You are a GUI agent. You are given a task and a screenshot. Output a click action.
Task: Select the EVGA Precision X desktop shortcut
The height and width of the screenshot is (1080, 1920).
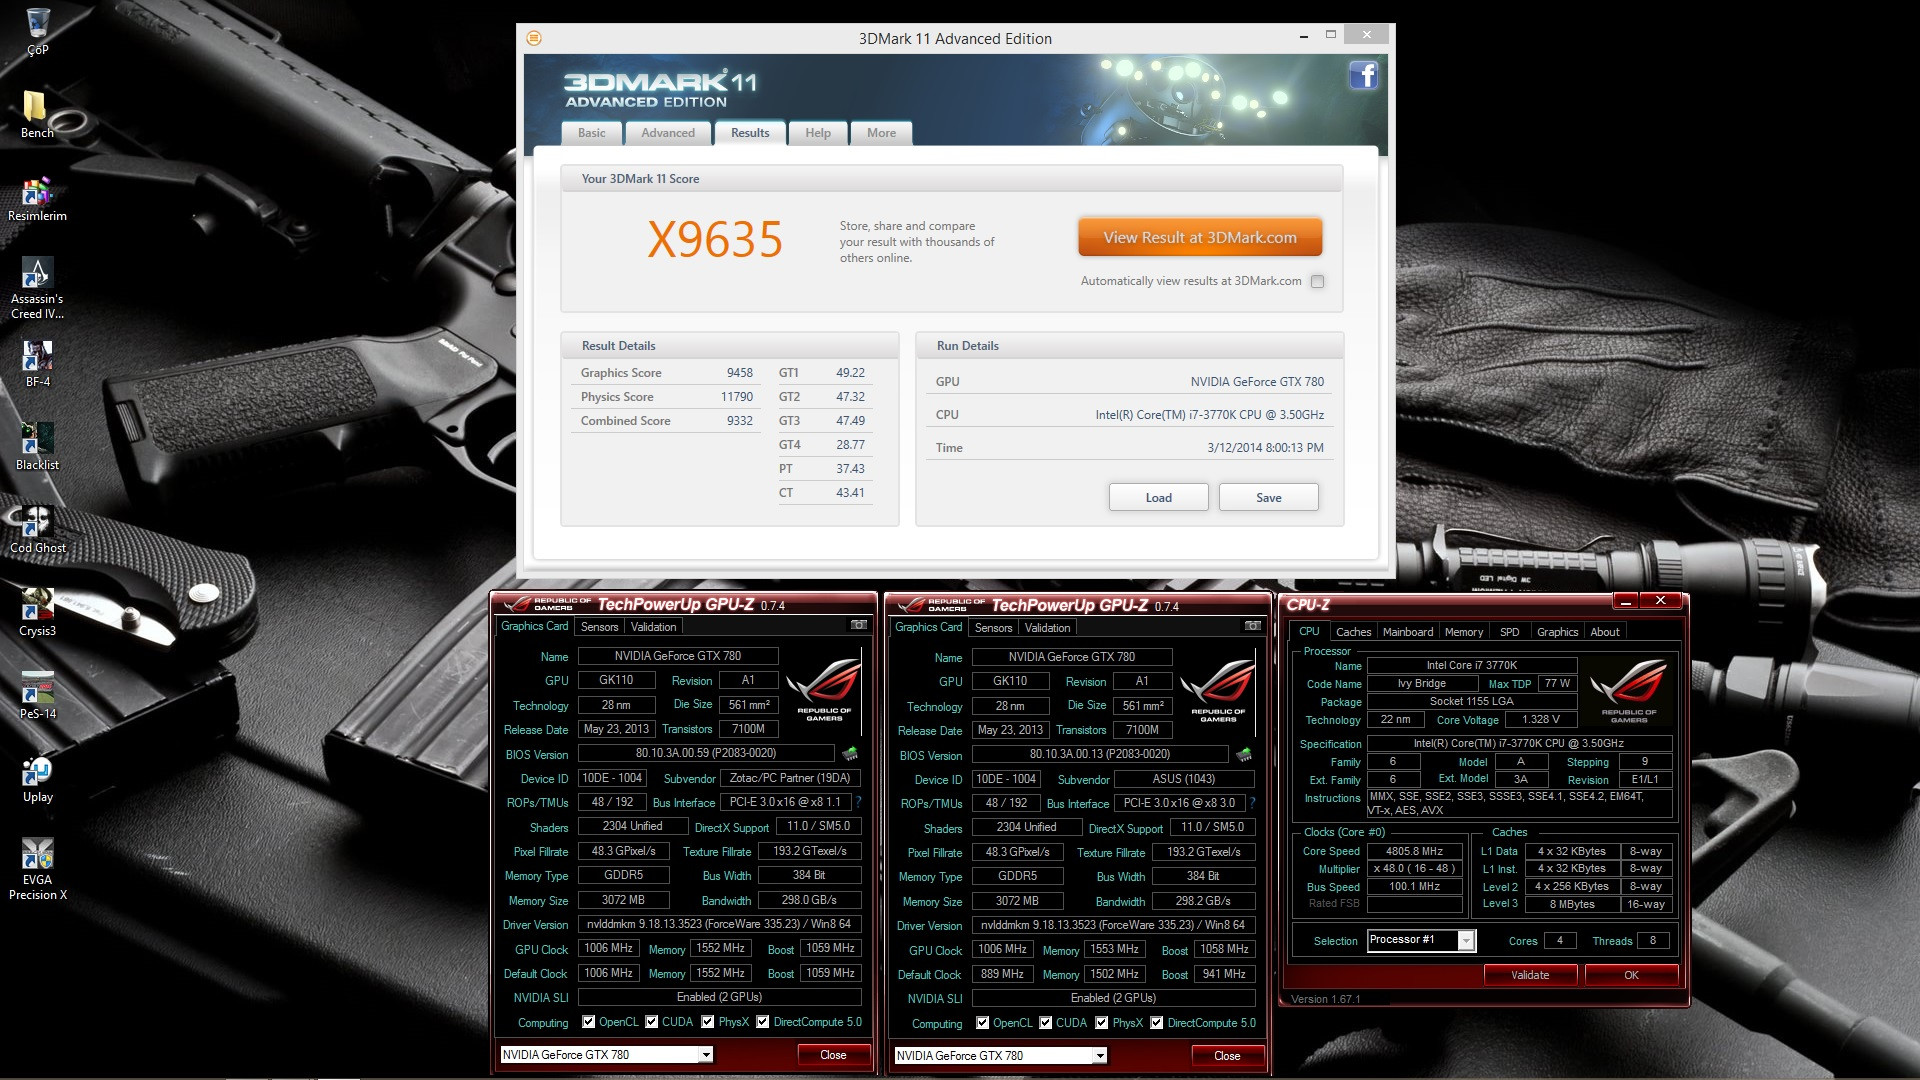(37, 869)
